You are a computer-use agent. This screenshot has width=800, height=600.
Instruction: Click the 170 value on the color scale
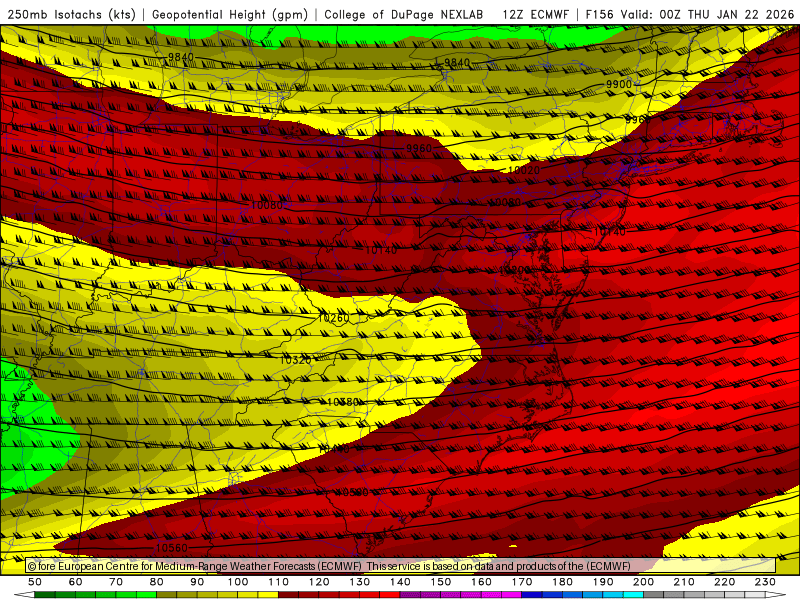(522, 582)
